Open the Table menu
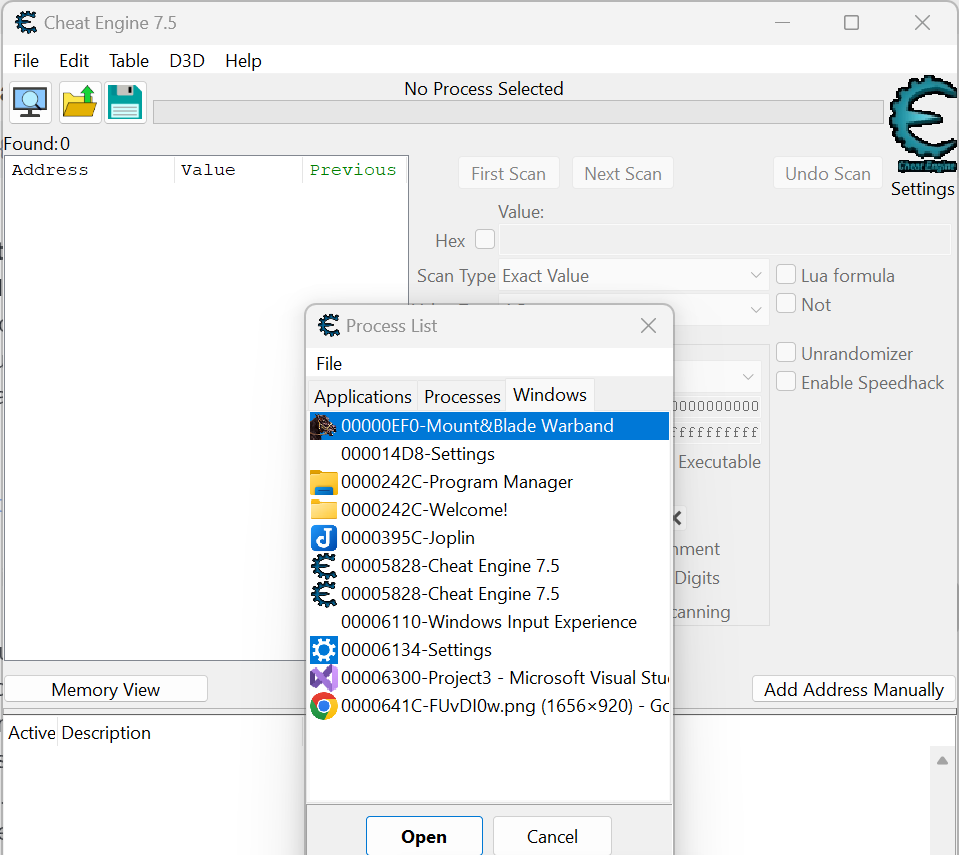 click(129, 61)
